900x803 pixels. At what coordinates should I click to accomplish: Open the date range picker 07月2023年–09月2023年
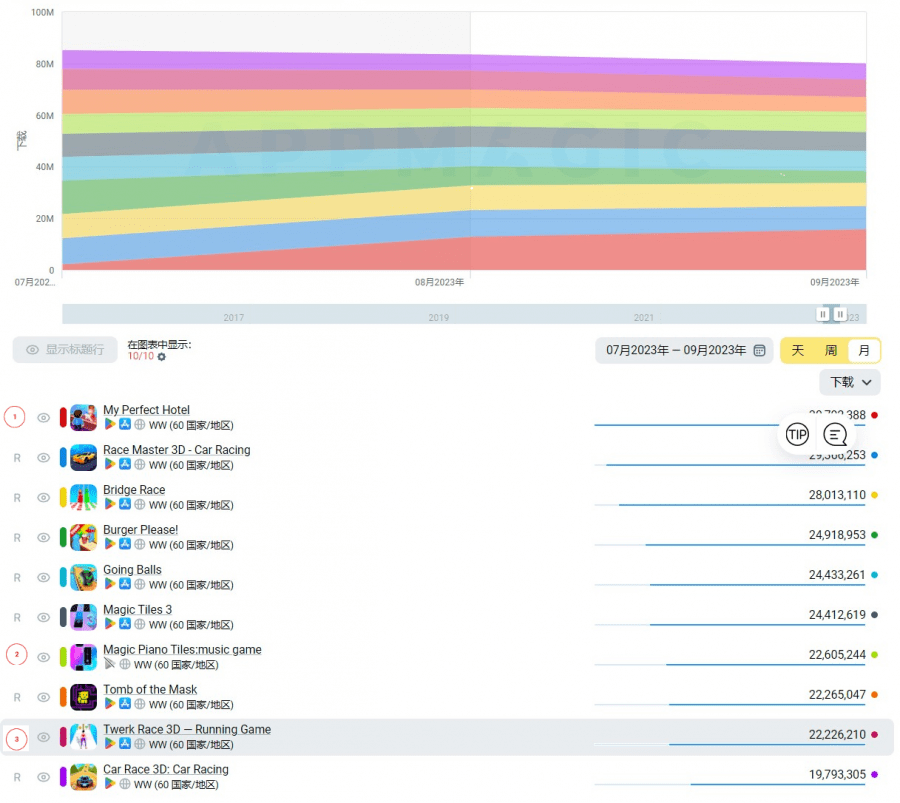pos(676,350)
